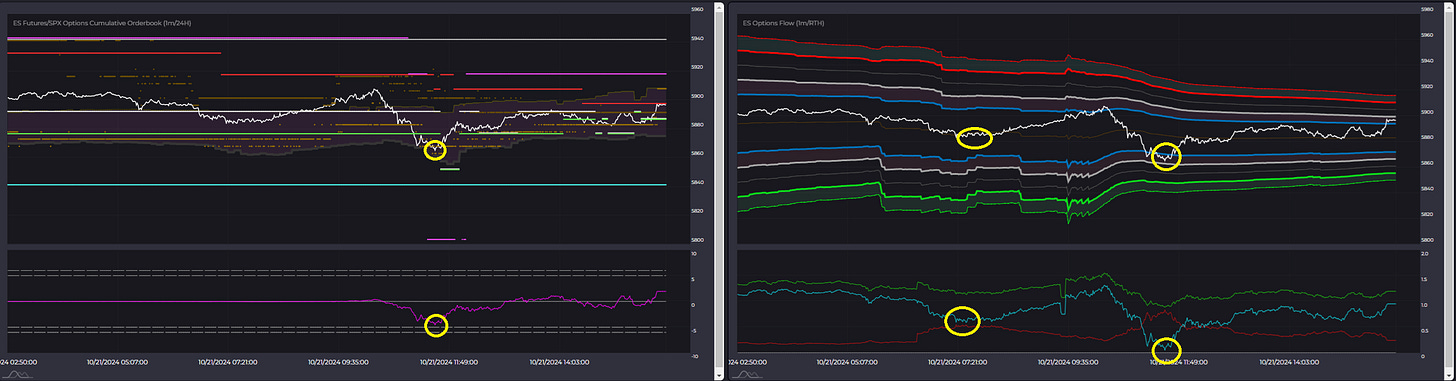Click the cyan horizontal level line on left chart

(x=336, y=184)
